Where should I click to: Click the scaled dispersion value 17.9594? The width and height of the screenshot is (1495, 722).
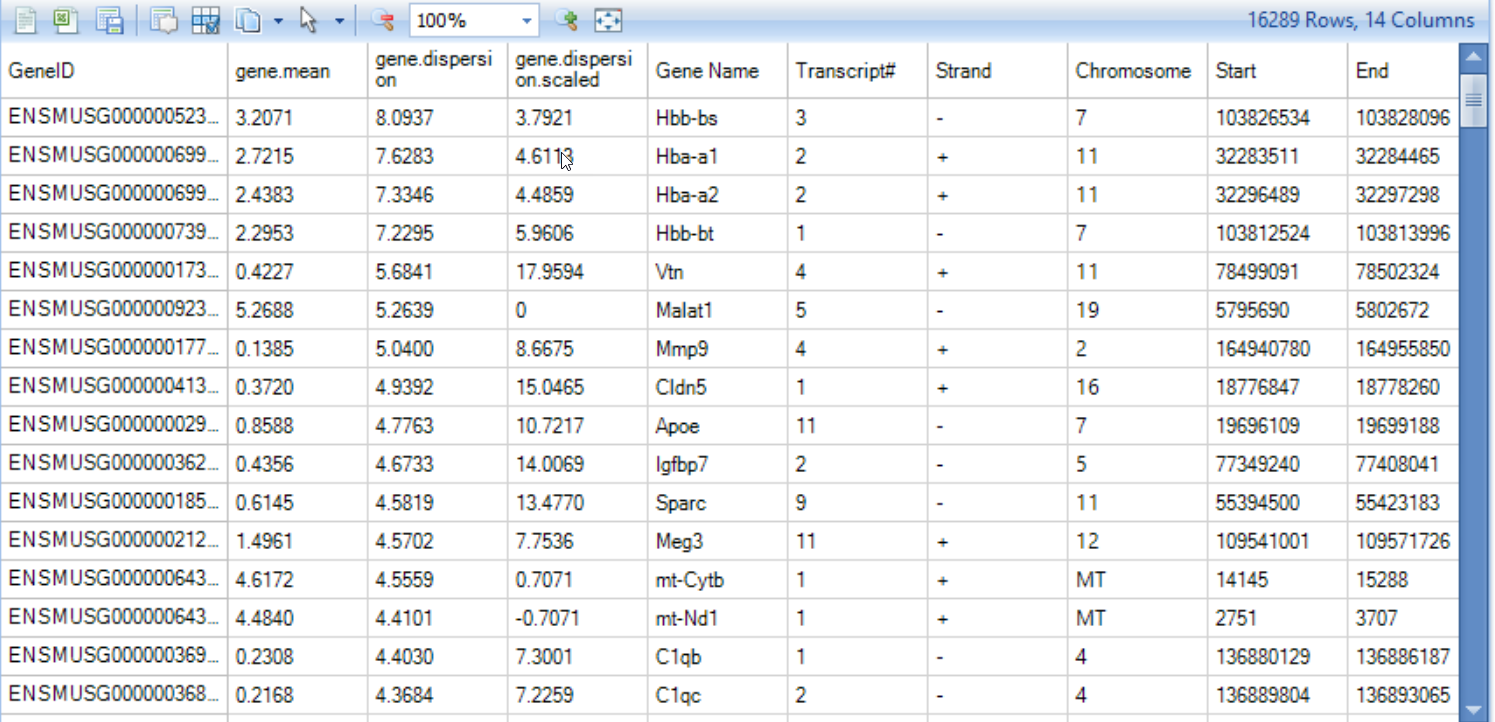coord(550,272)
